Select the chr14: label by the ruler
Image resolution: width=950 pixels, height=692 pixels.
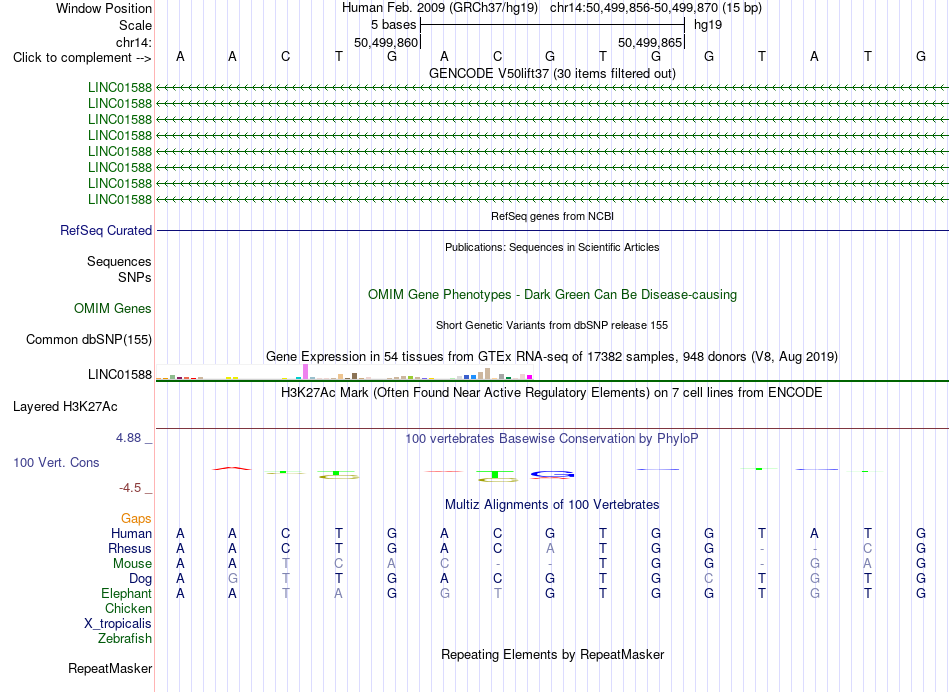[x=133, y=42]
